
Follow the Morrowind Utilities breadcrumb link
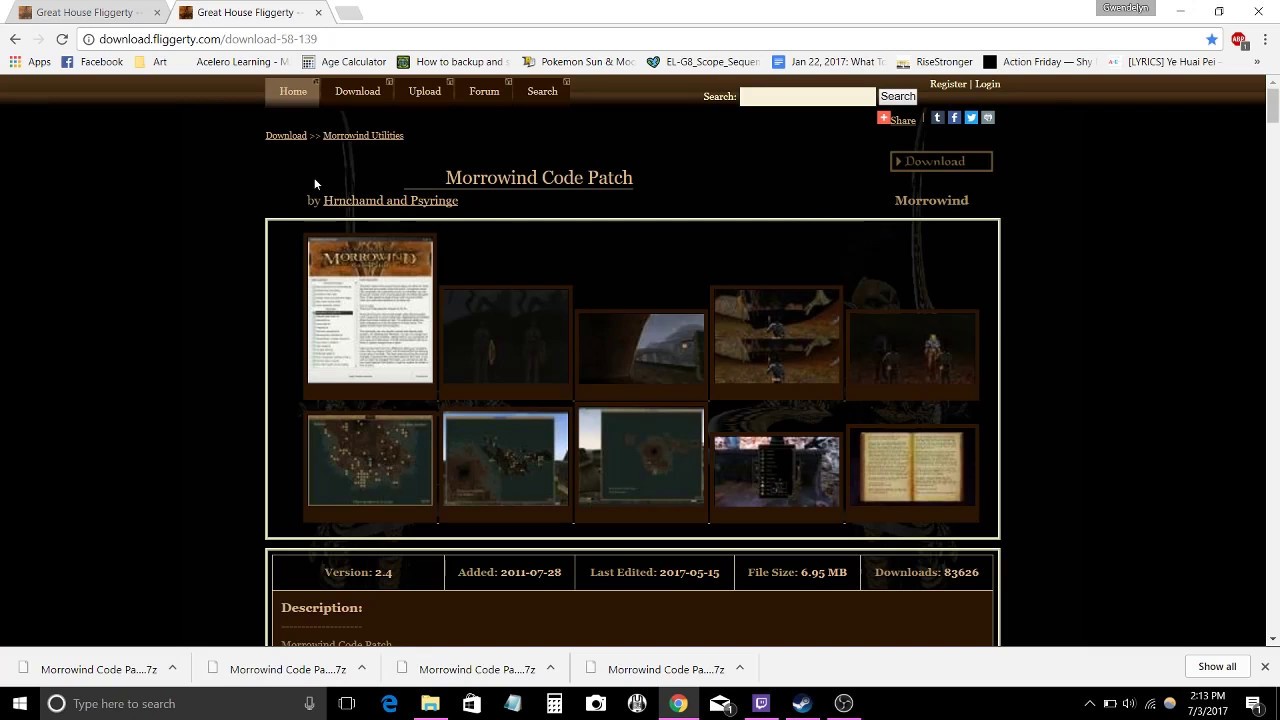click(x=363, y=135)
